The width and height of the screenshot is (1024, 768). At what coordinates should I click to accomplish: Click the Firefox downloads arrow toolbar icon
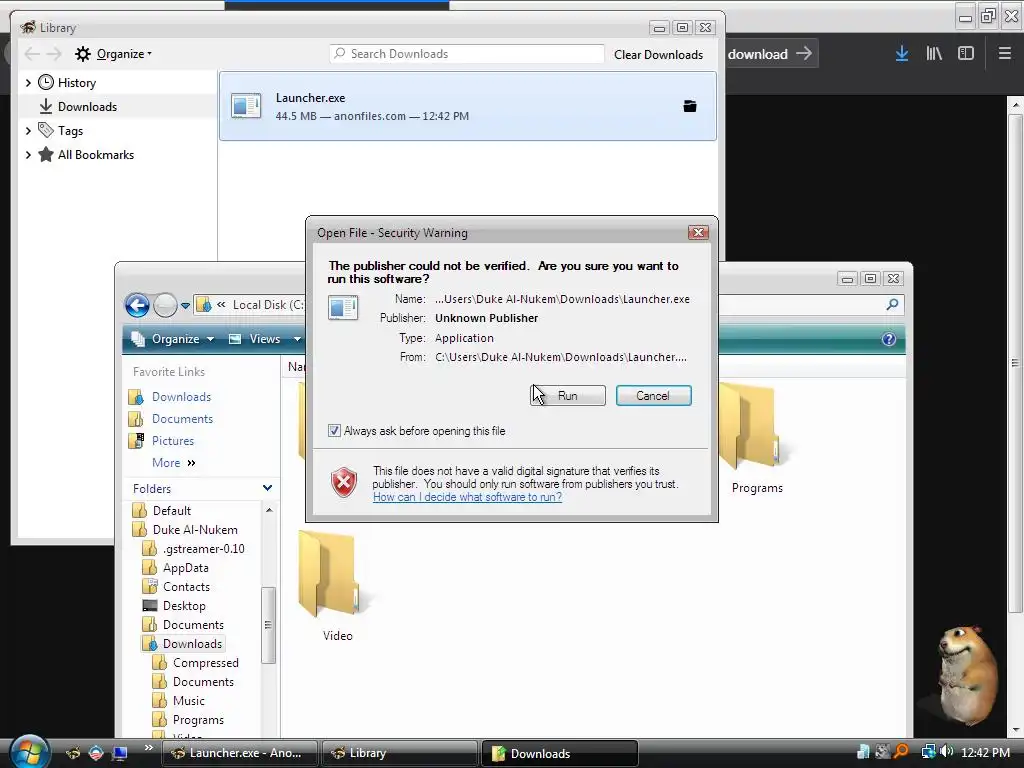(x=902, y=54)
